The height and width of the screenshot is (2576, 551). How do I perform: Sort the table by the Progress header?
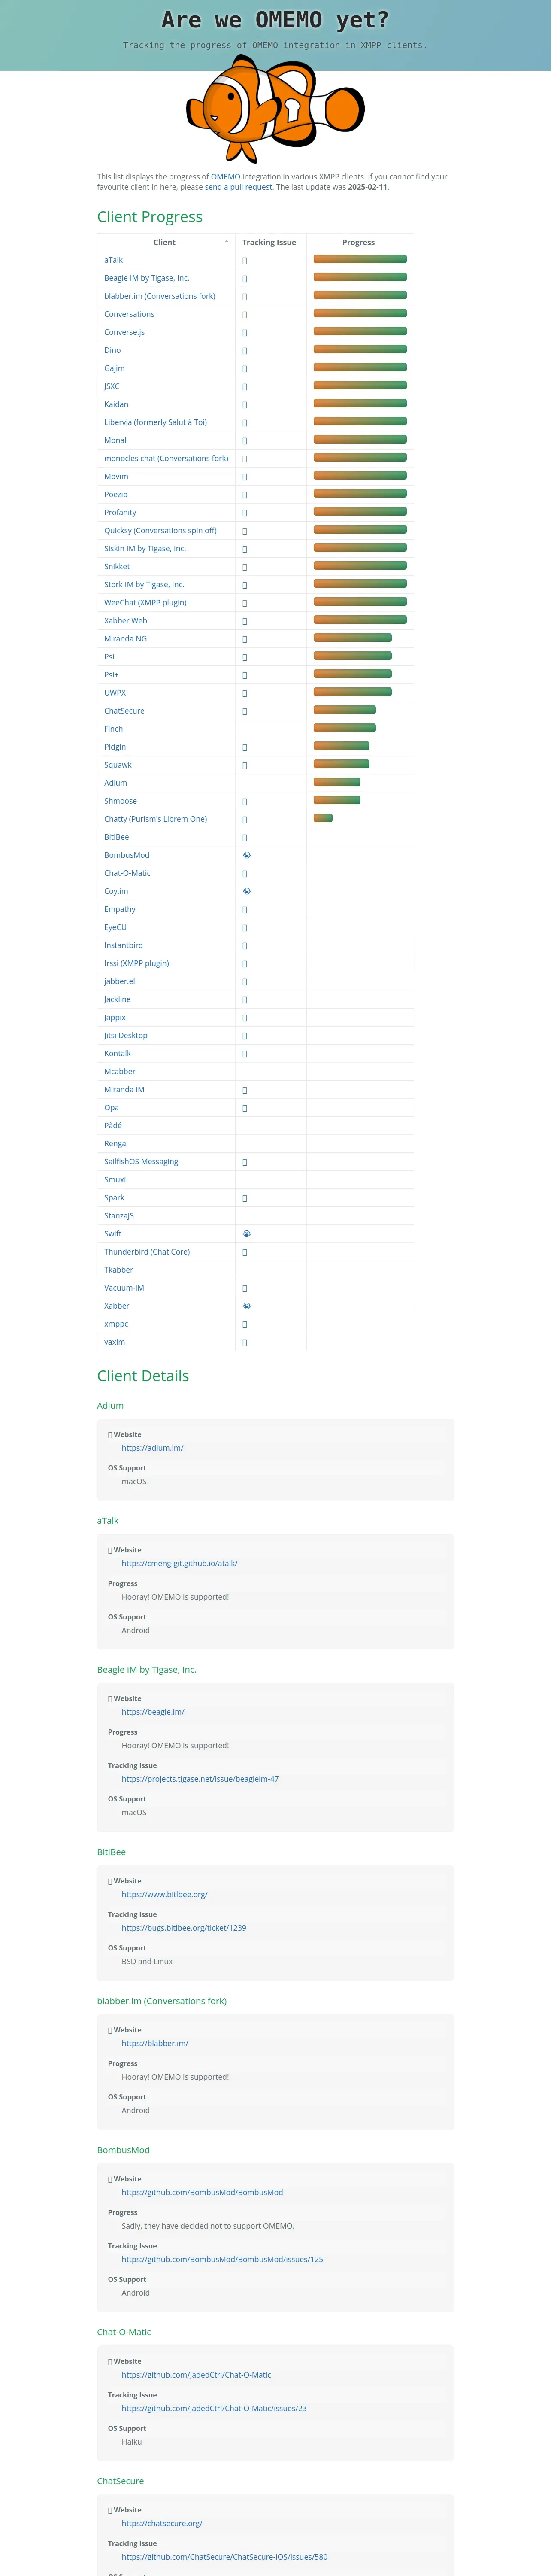tap(359, 242)
